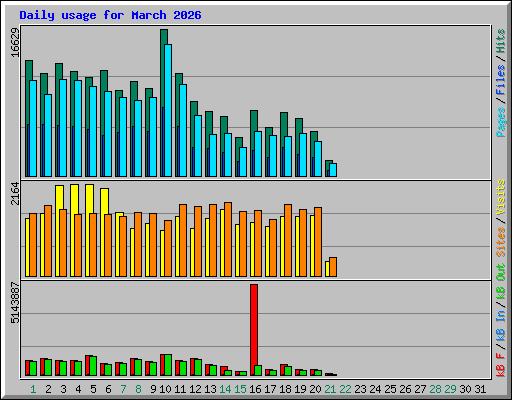Click the cyan files bar for day 21
Screen dimensions: 512x400
pos(333,170)
